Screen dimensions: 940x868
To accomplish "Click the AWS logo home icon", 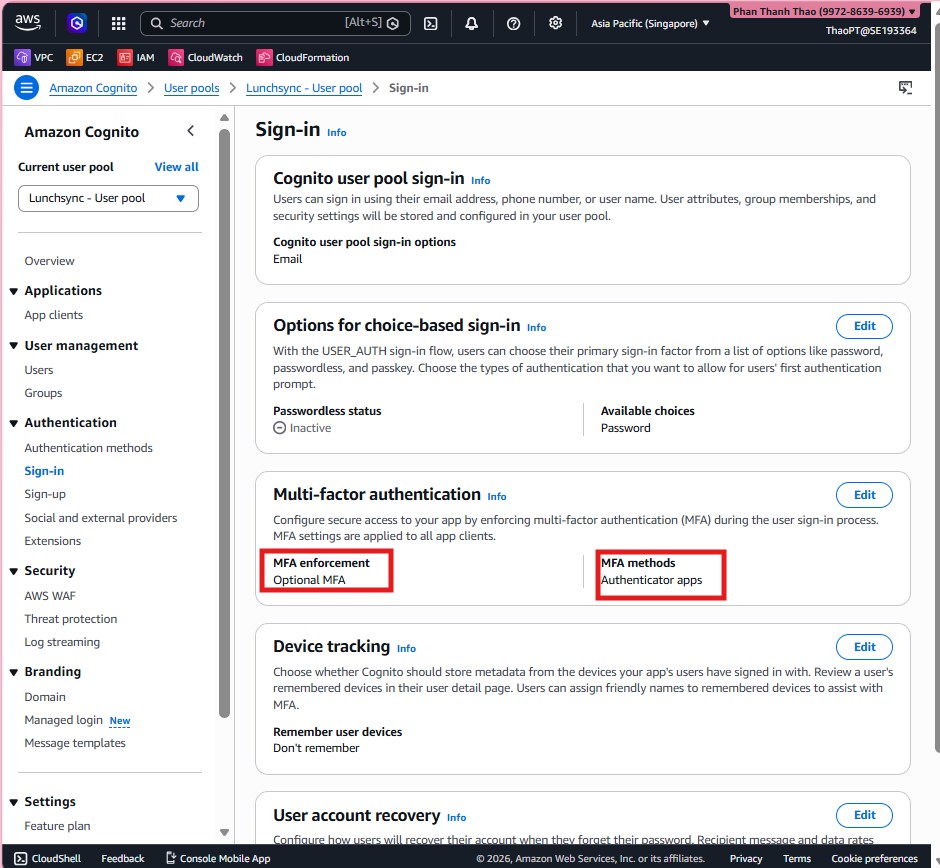I will (x=27, y=22).
